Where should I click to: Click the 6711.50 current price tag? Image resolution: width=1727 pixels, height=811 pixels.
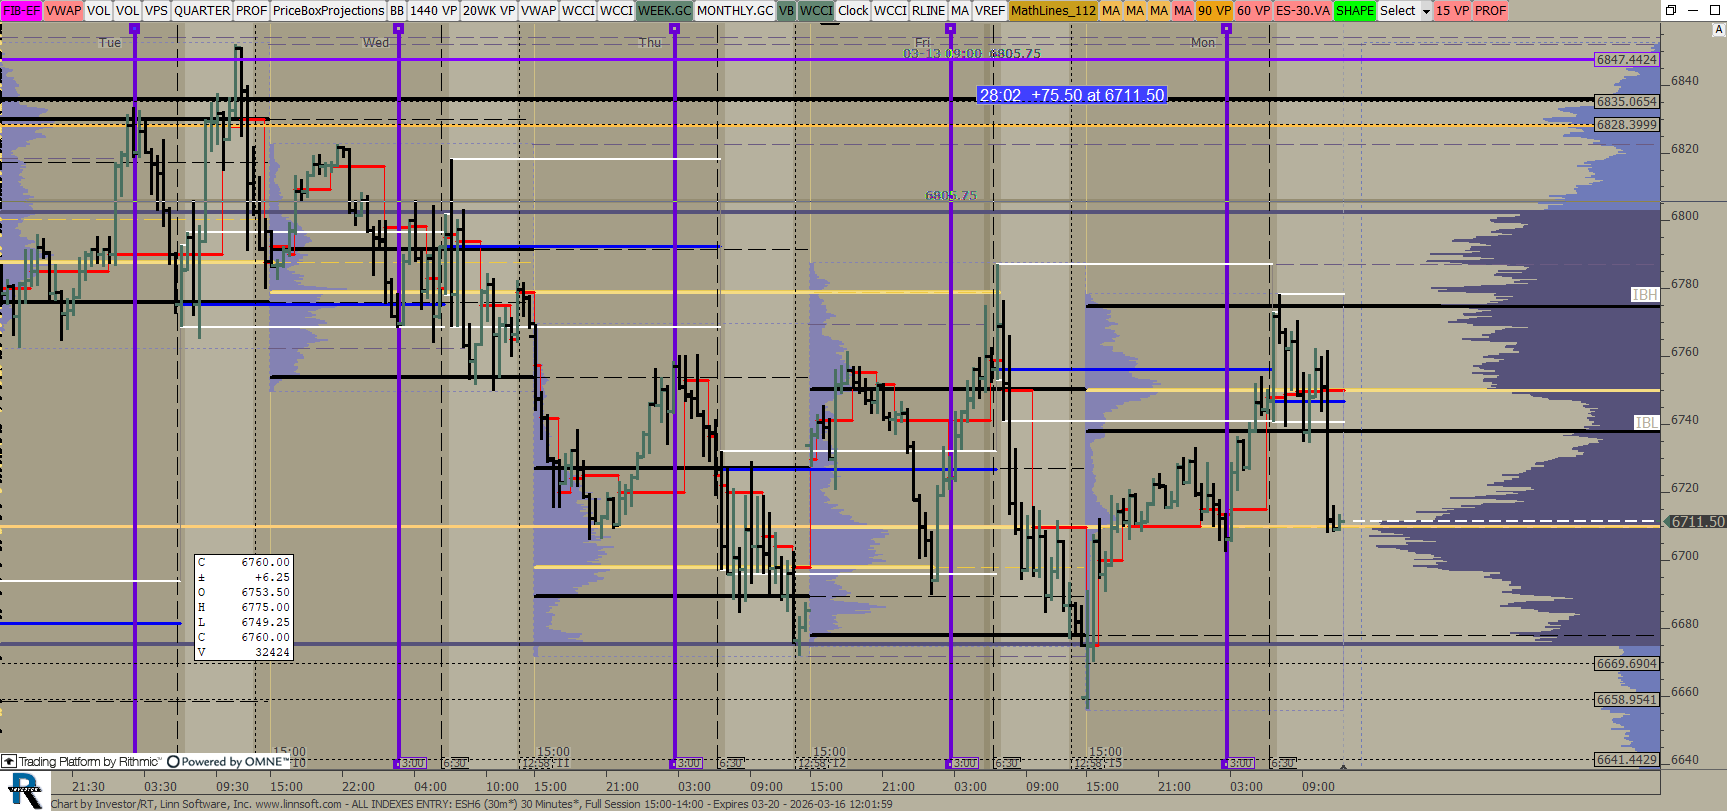click(x=1696, y=522)
